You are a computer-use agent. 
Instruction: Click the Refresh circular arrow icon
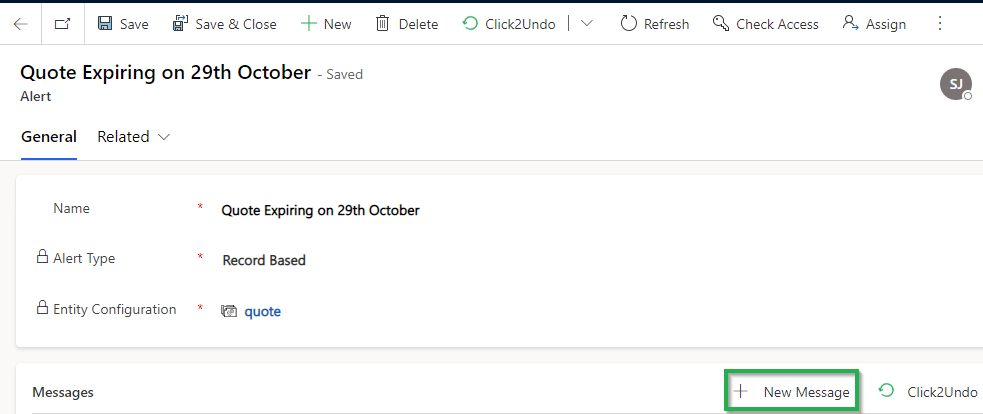pos(628,24)
